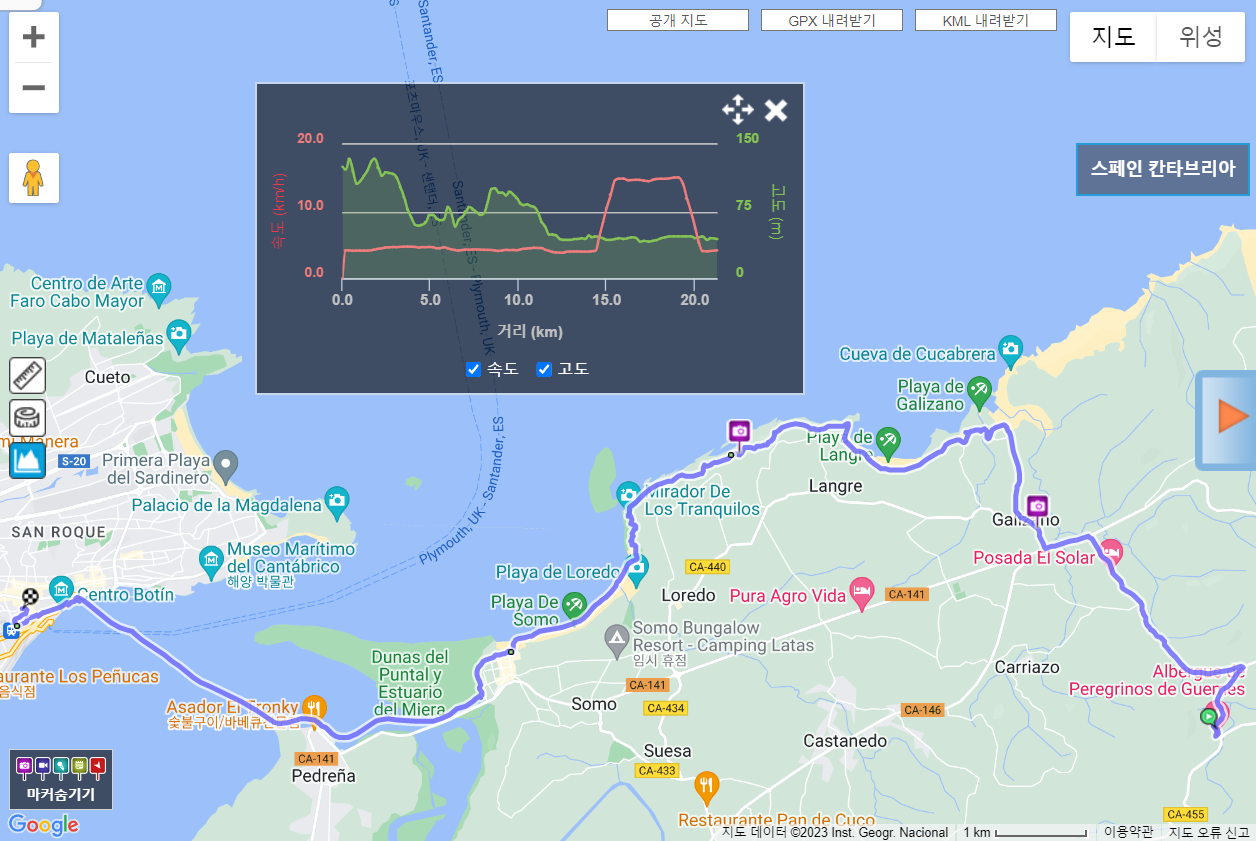
Task: Open Playa De Somo beach pin
Action: (573, 604)
